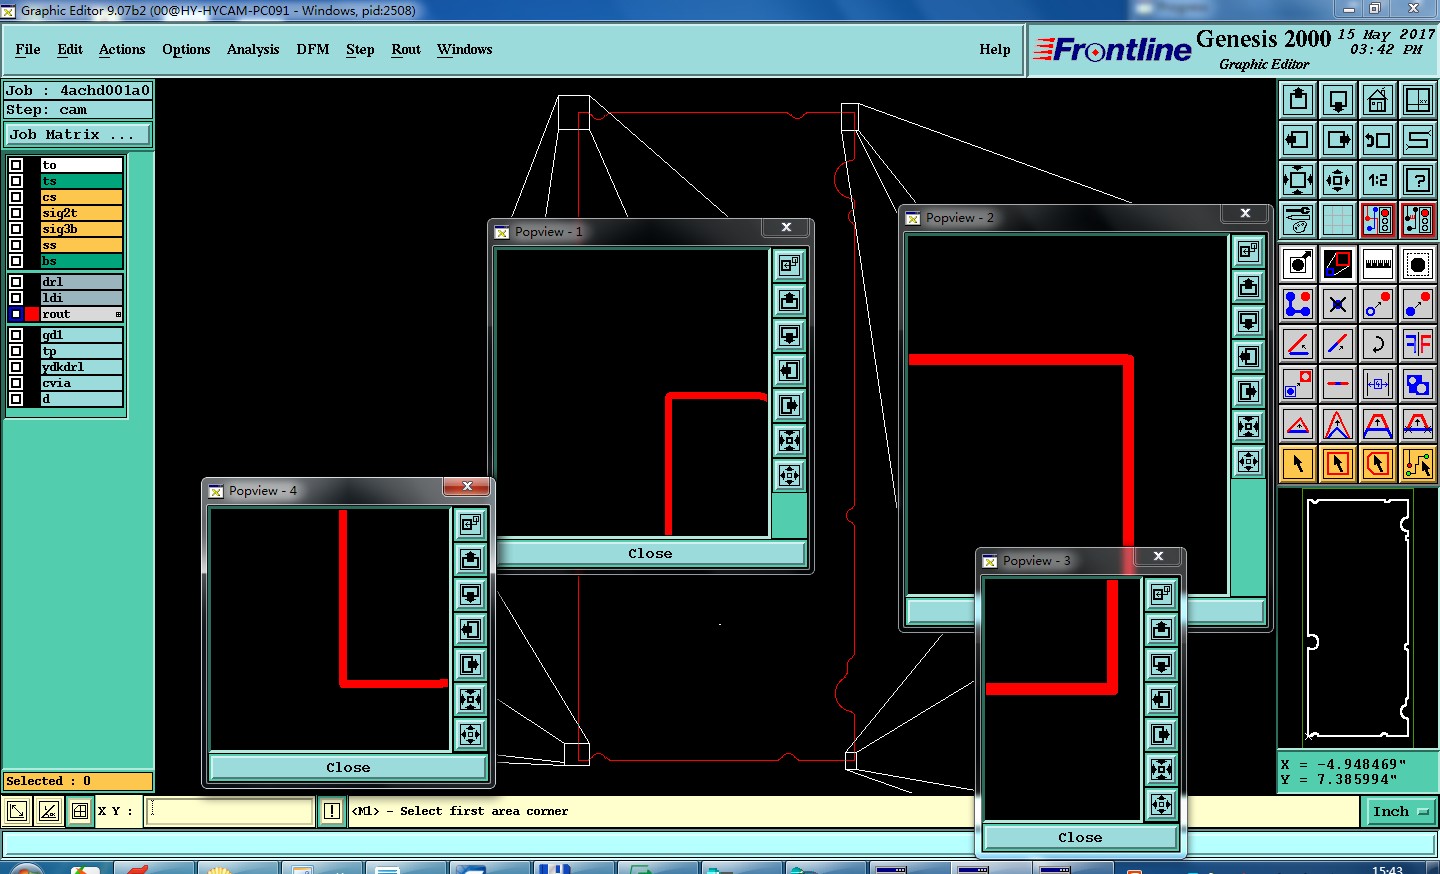Click the blue X intersection snap icon
This screenshot has width=1440, height=874.
[x=1338, y=304]
